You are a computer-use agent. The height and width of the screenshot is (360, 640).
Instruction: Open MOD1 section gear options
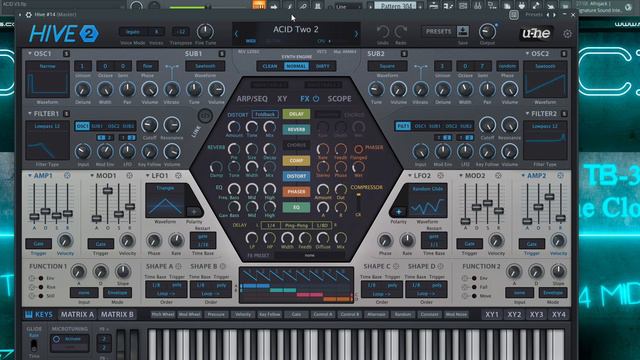coord(129,176)
